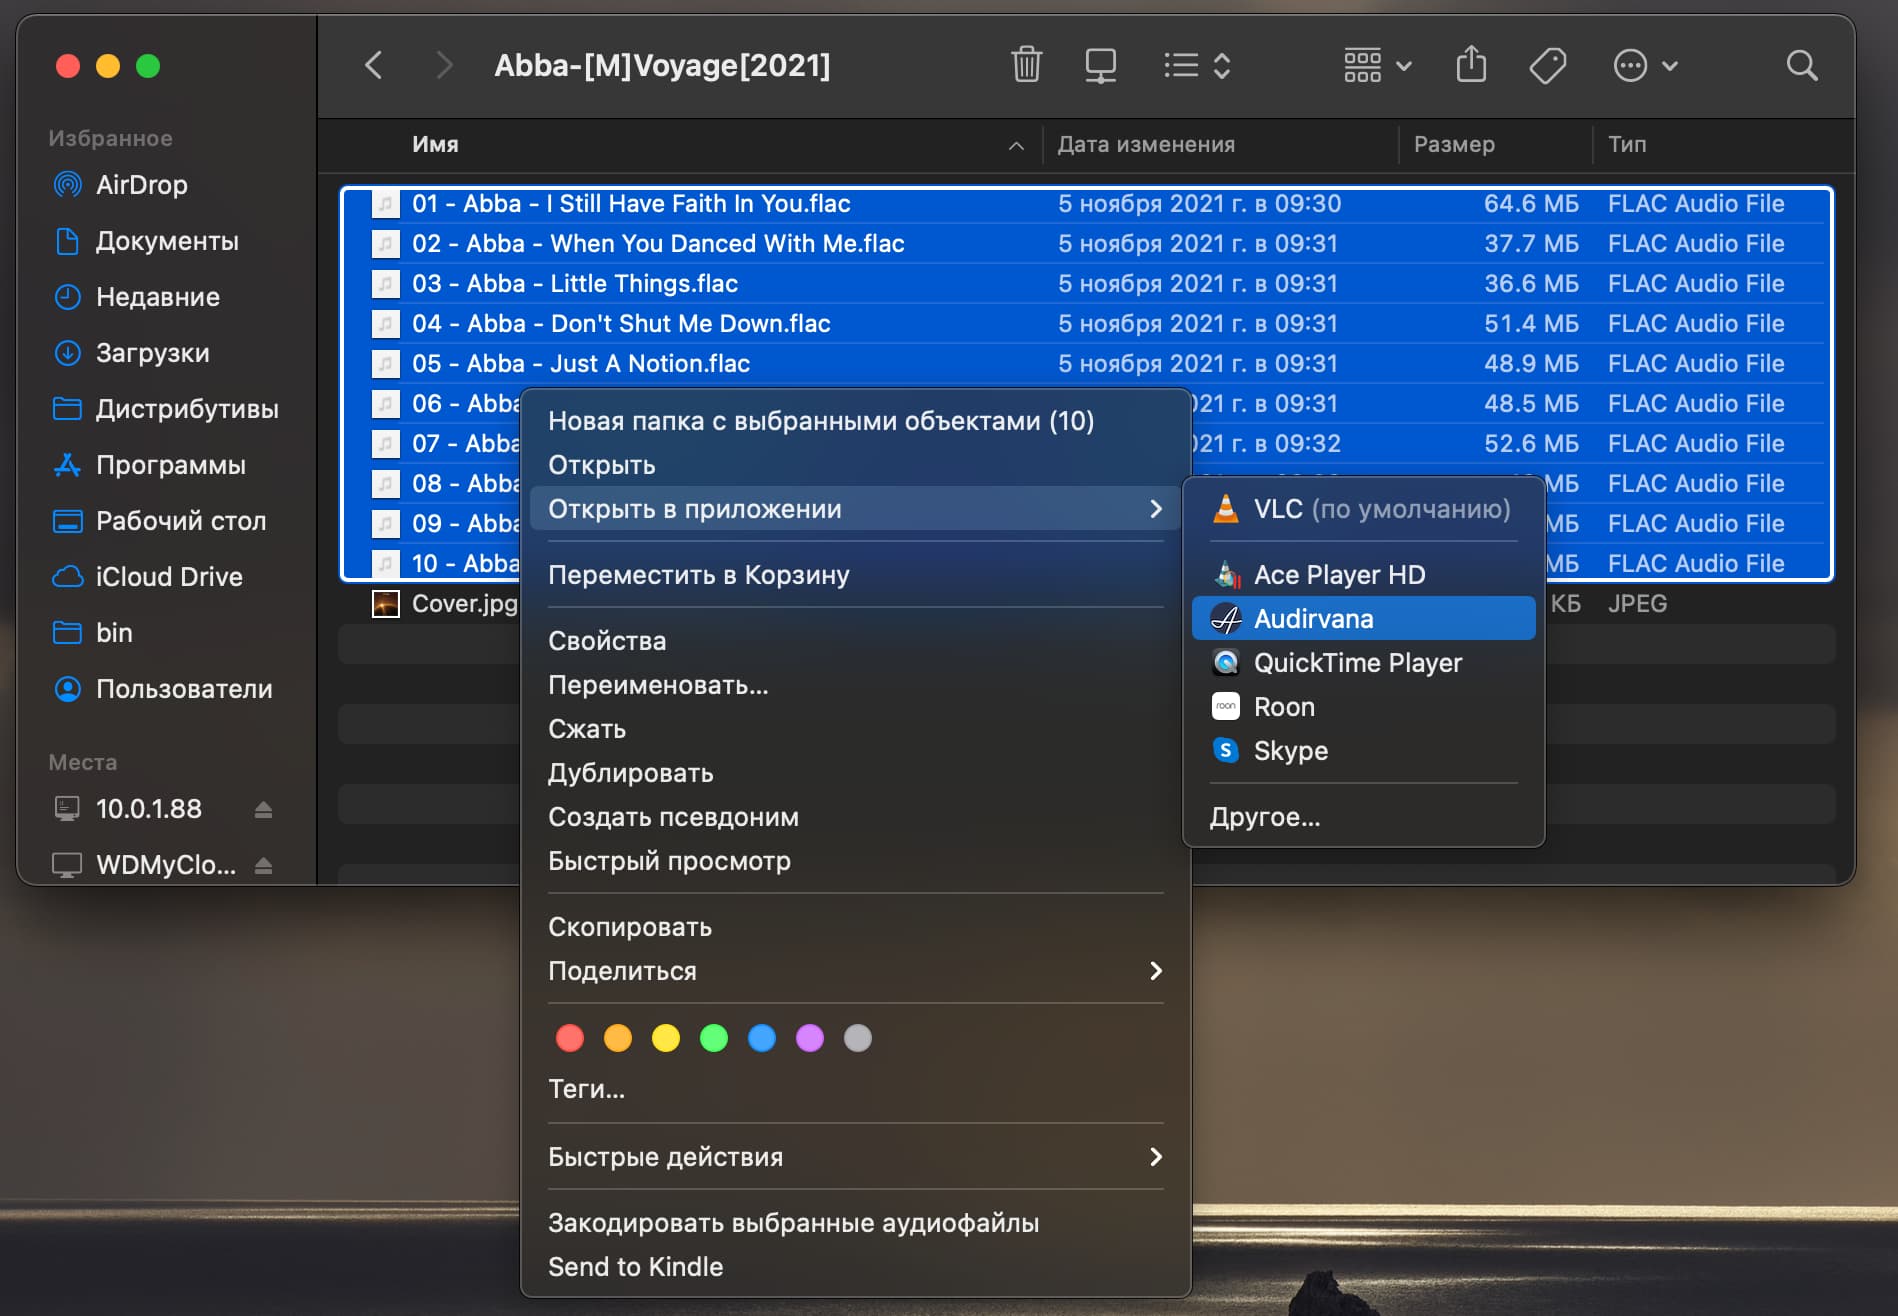
Task: Choose Новая папка с выбранными объектами (10)
Action: pos(856,421)
